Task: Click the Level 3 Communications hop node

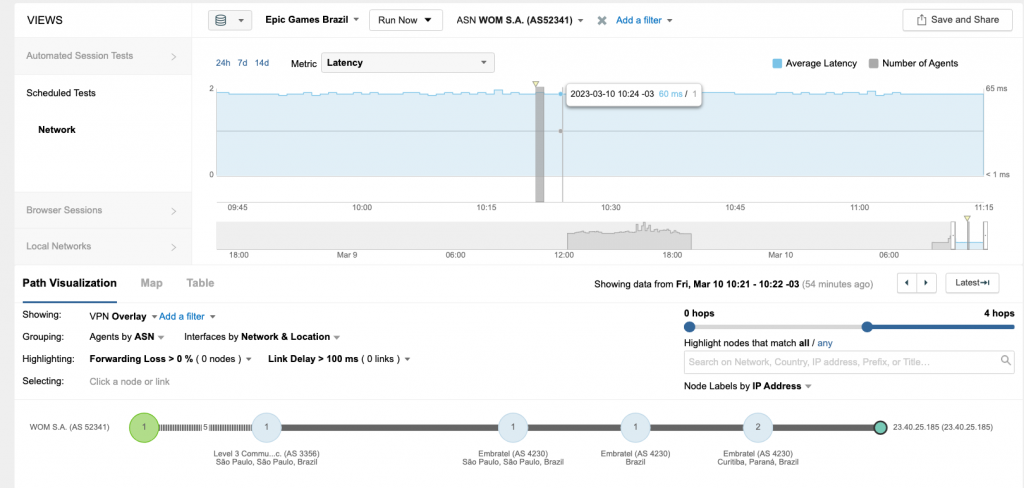Action: [x=266, y=427]
